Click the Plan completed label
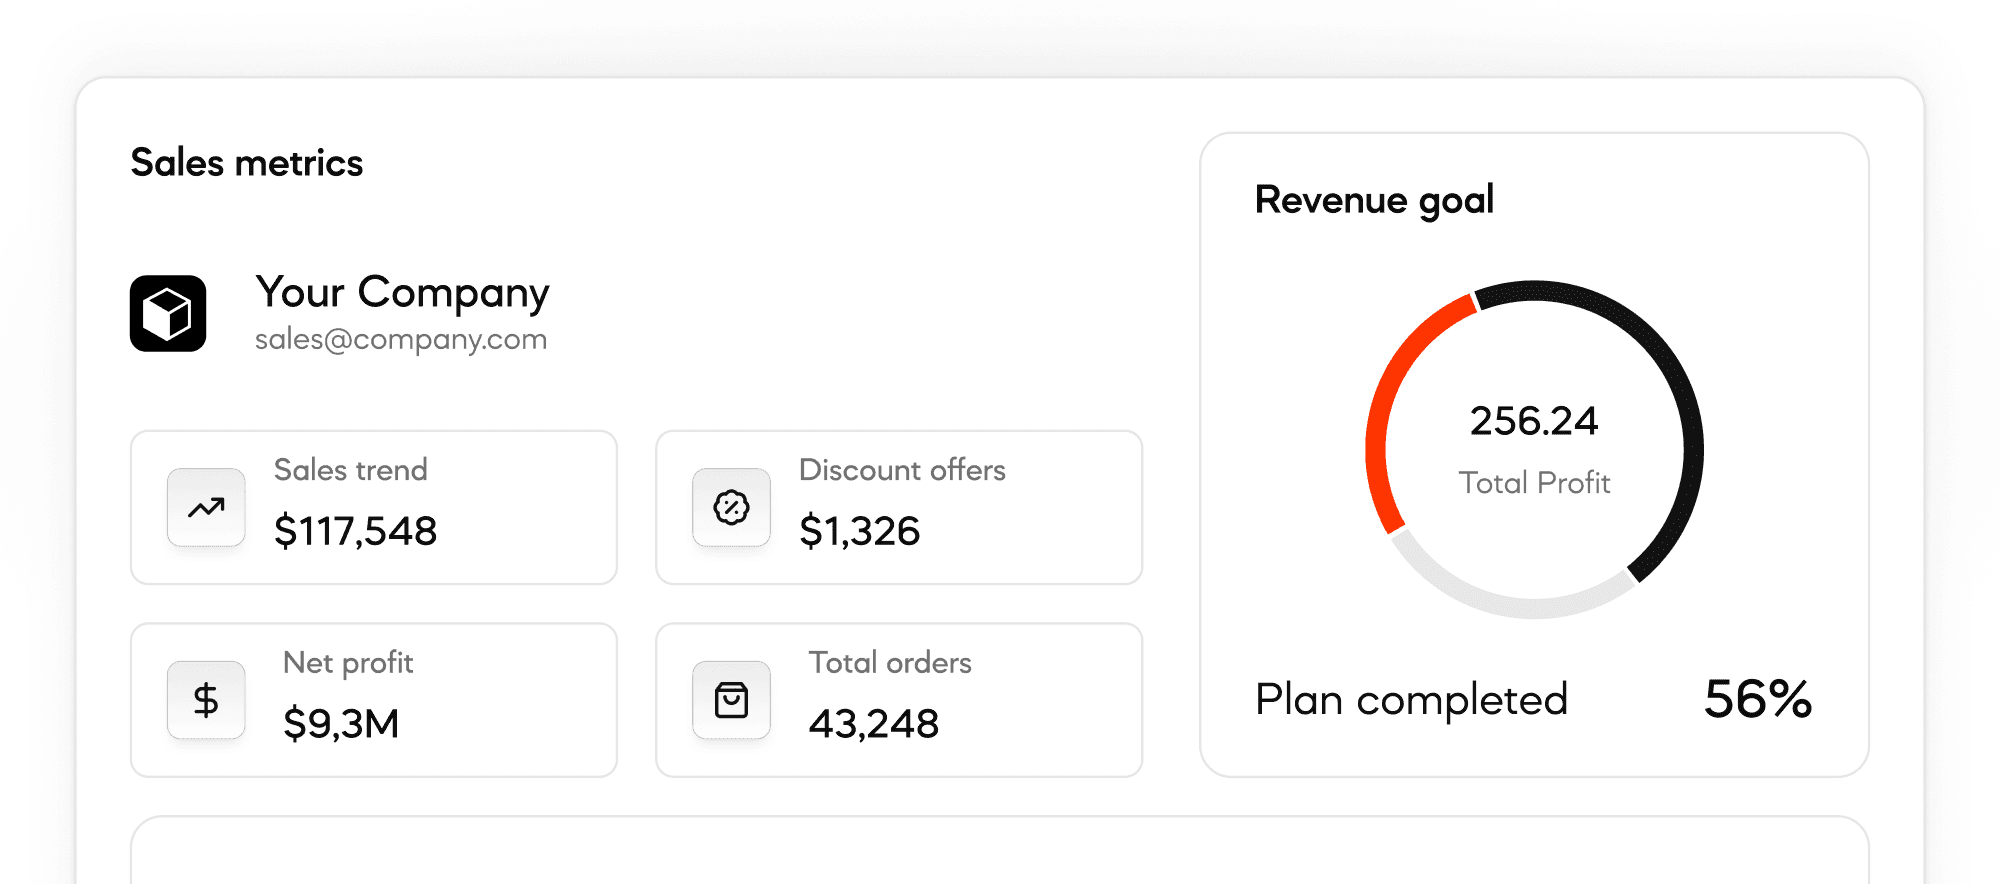The image size is (2000, 884). pos(1411,700)
